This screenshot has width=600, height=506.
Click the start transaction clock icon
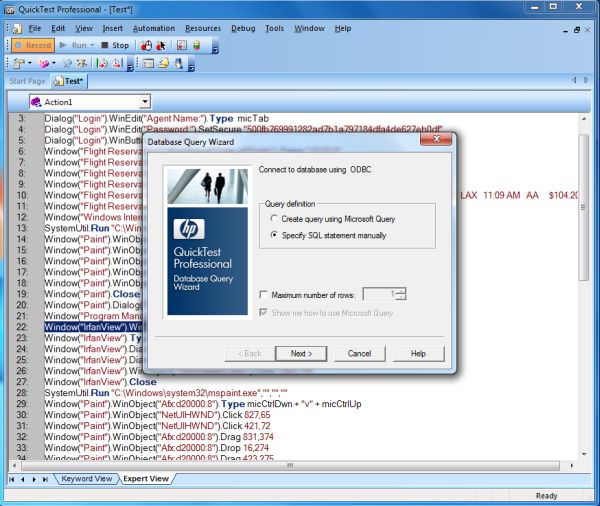[102, 64]
